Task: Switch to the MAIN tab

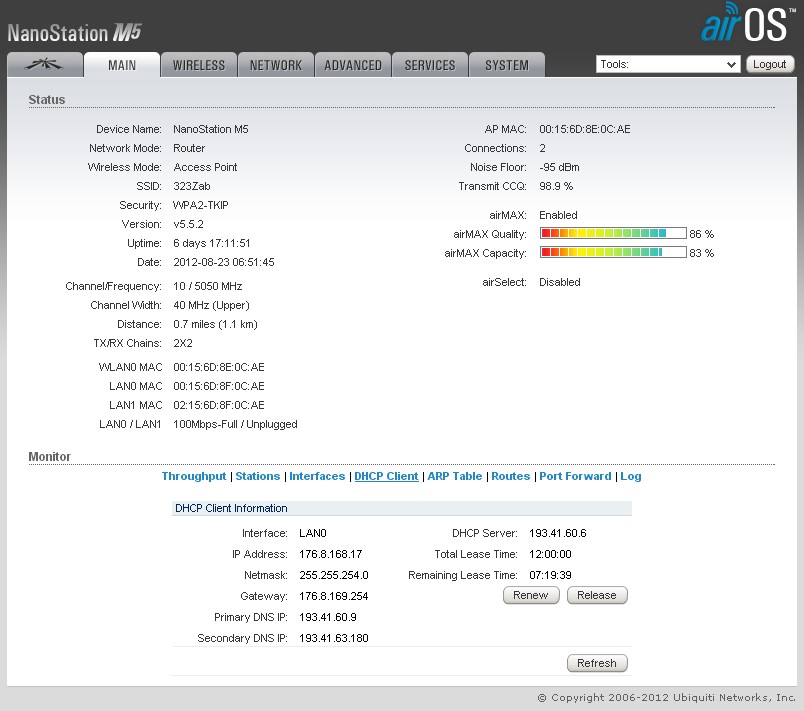Action: click(x=122, y=65)
